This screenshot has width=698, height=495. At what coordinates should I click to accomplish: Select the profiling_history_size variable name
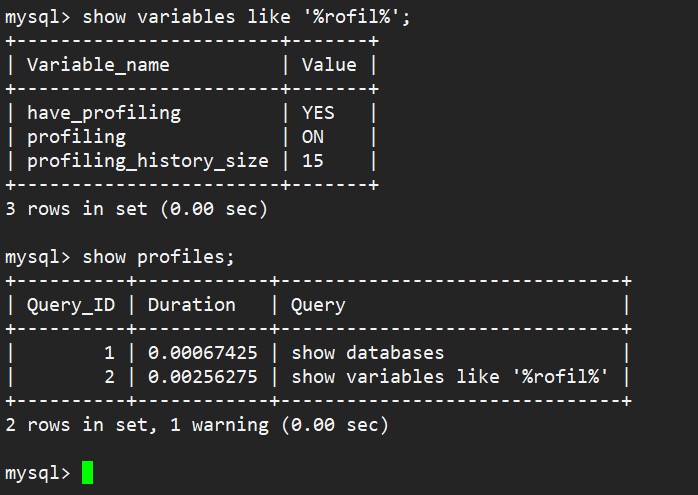[x=148, y=161]
